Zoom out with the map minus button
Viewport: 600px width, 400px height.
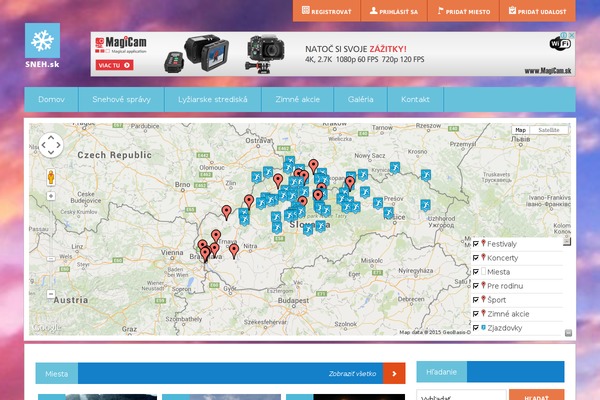pyautogui.click(x=51, y=294)
